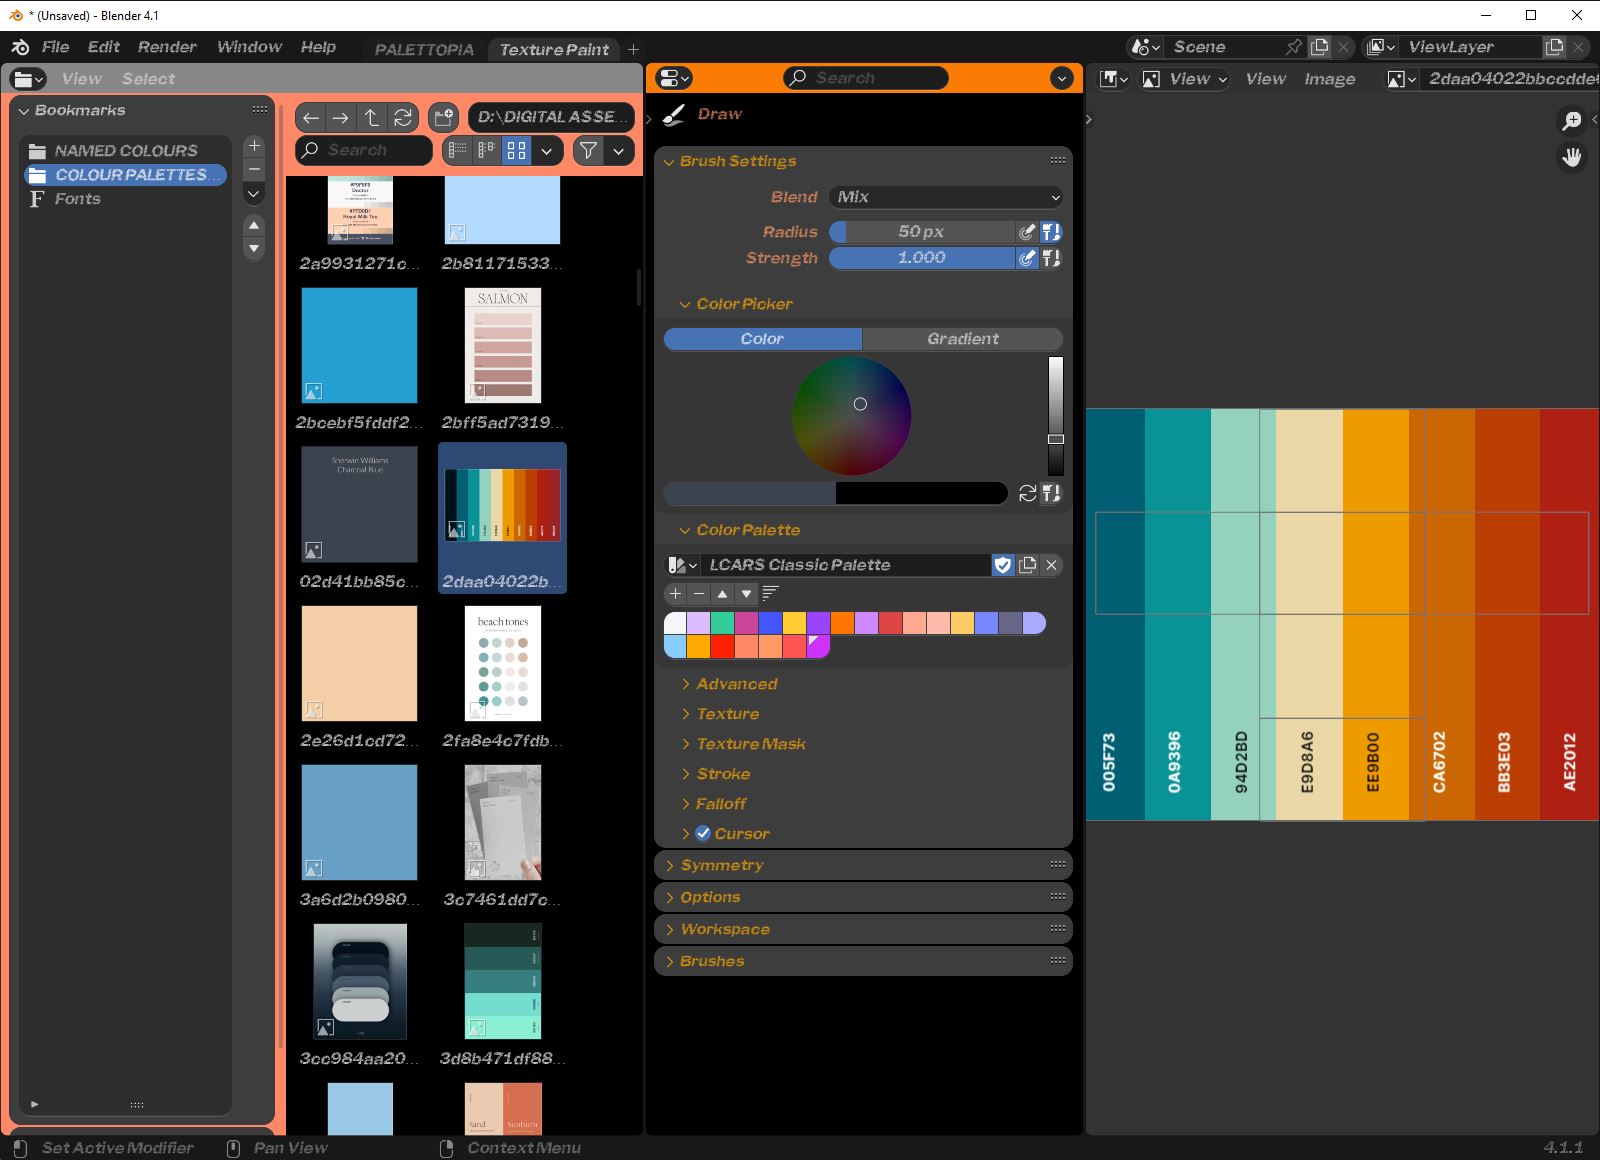Toggle unified radius setting
The image size is (1600, 1160).
point(1051,232)
